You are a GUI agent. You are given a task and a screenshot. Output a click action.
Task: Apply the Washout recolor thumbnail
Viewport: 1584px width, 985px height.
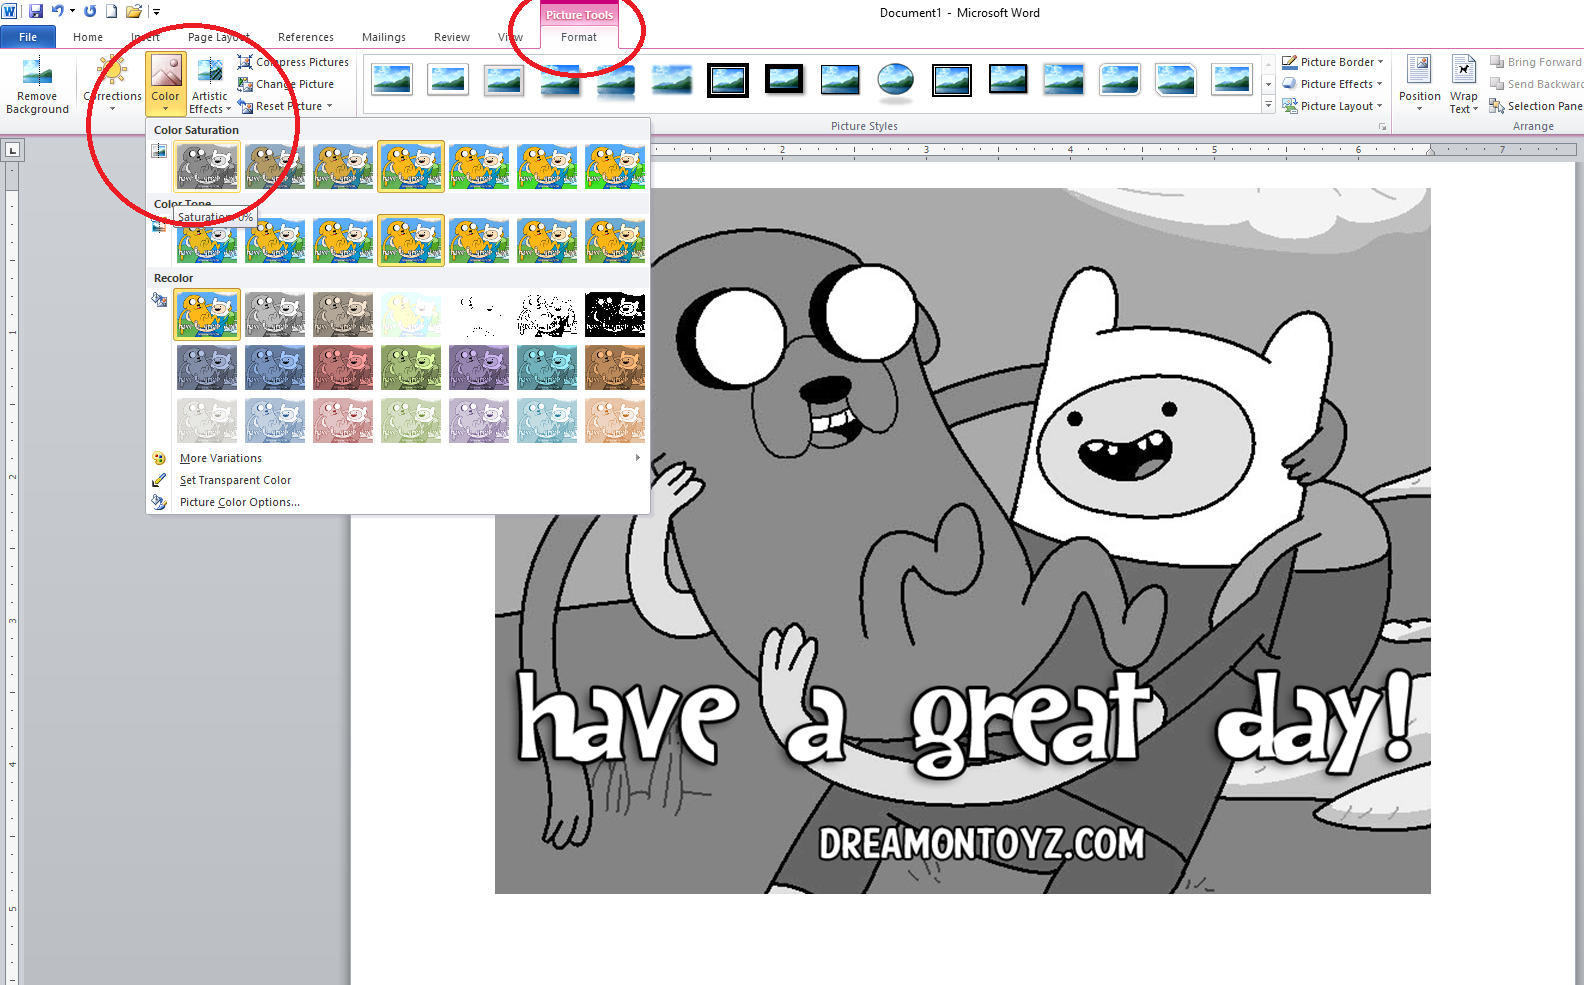[411, 314]
